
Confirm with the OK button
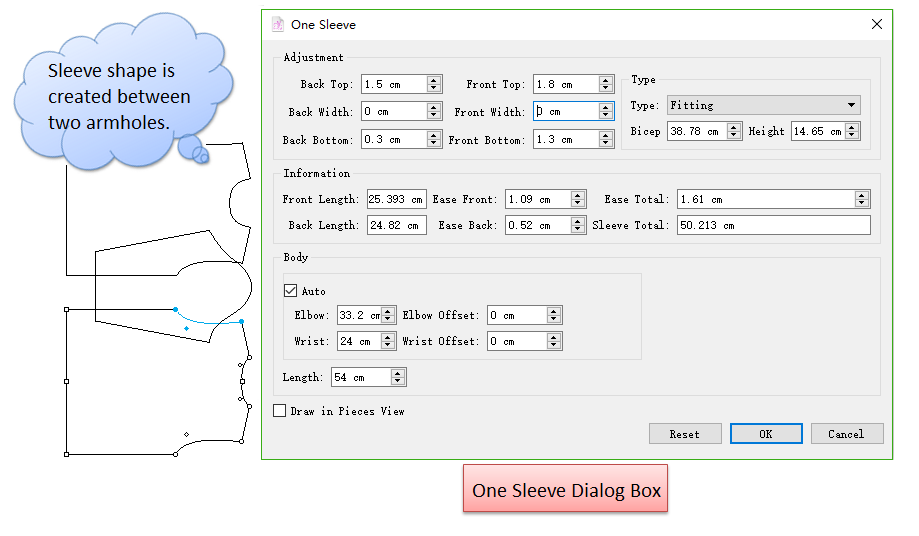(765, 434)
